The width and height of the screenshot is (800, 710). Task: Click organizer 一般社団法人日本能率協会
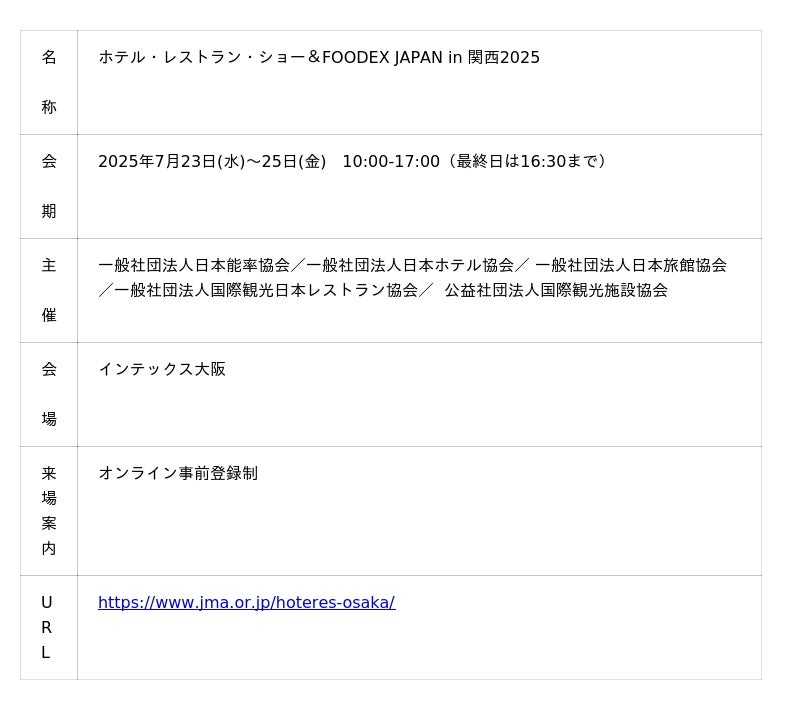194,266
